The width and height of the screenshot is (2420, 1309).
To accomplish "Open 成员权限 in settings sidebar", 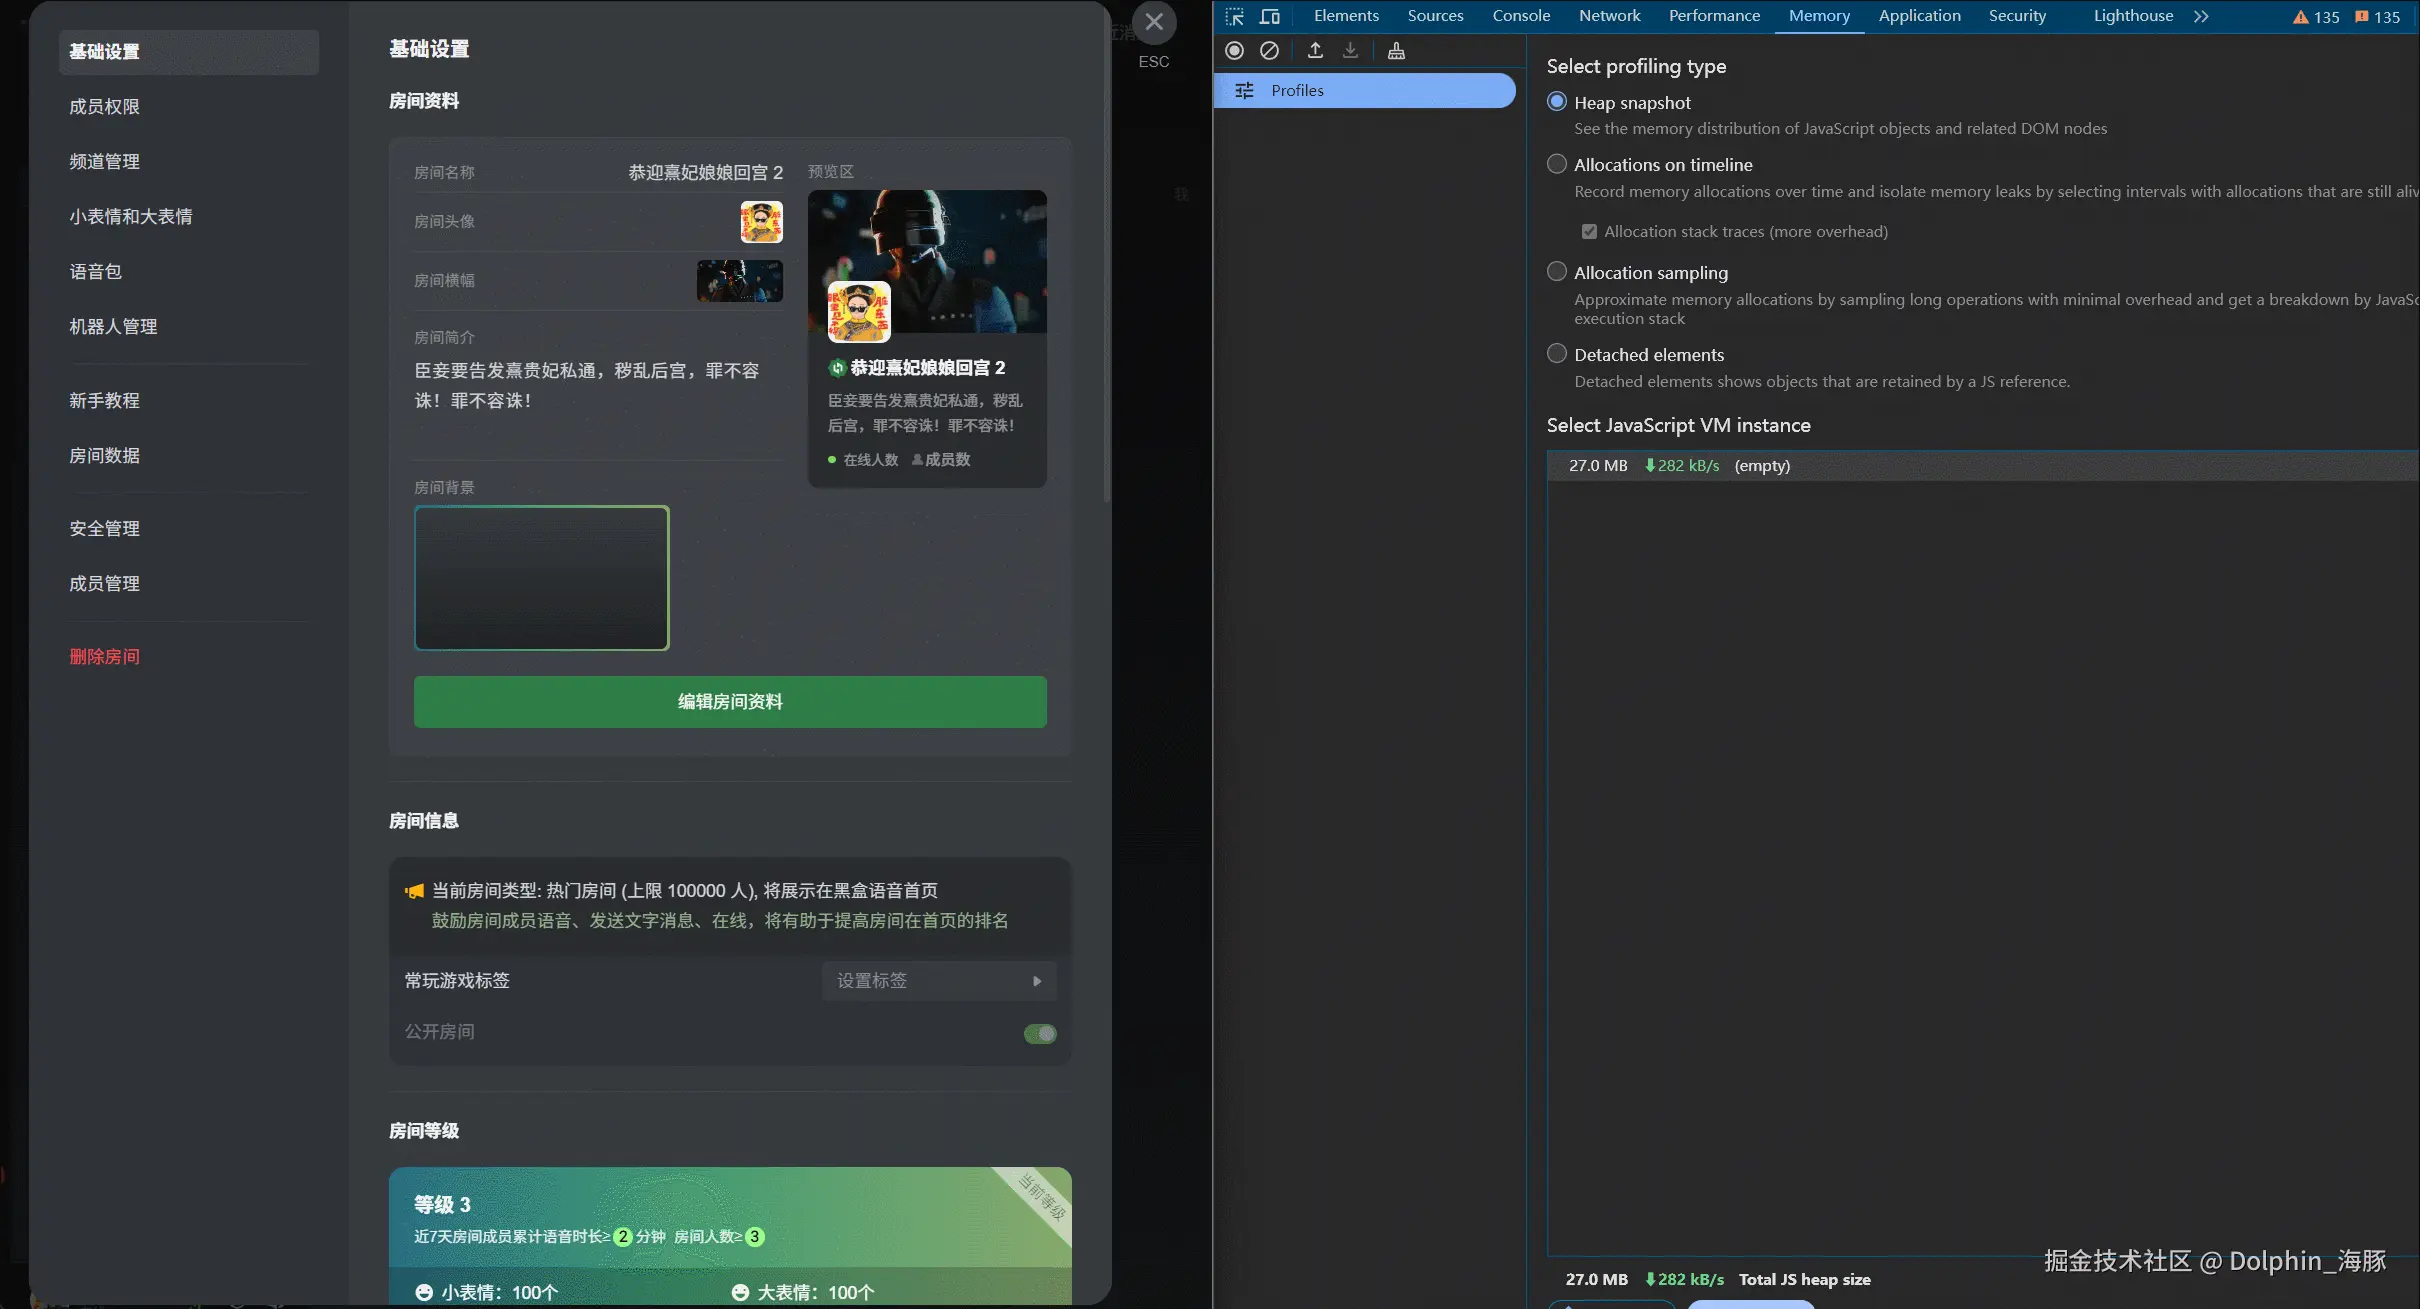I will [105, 107].
